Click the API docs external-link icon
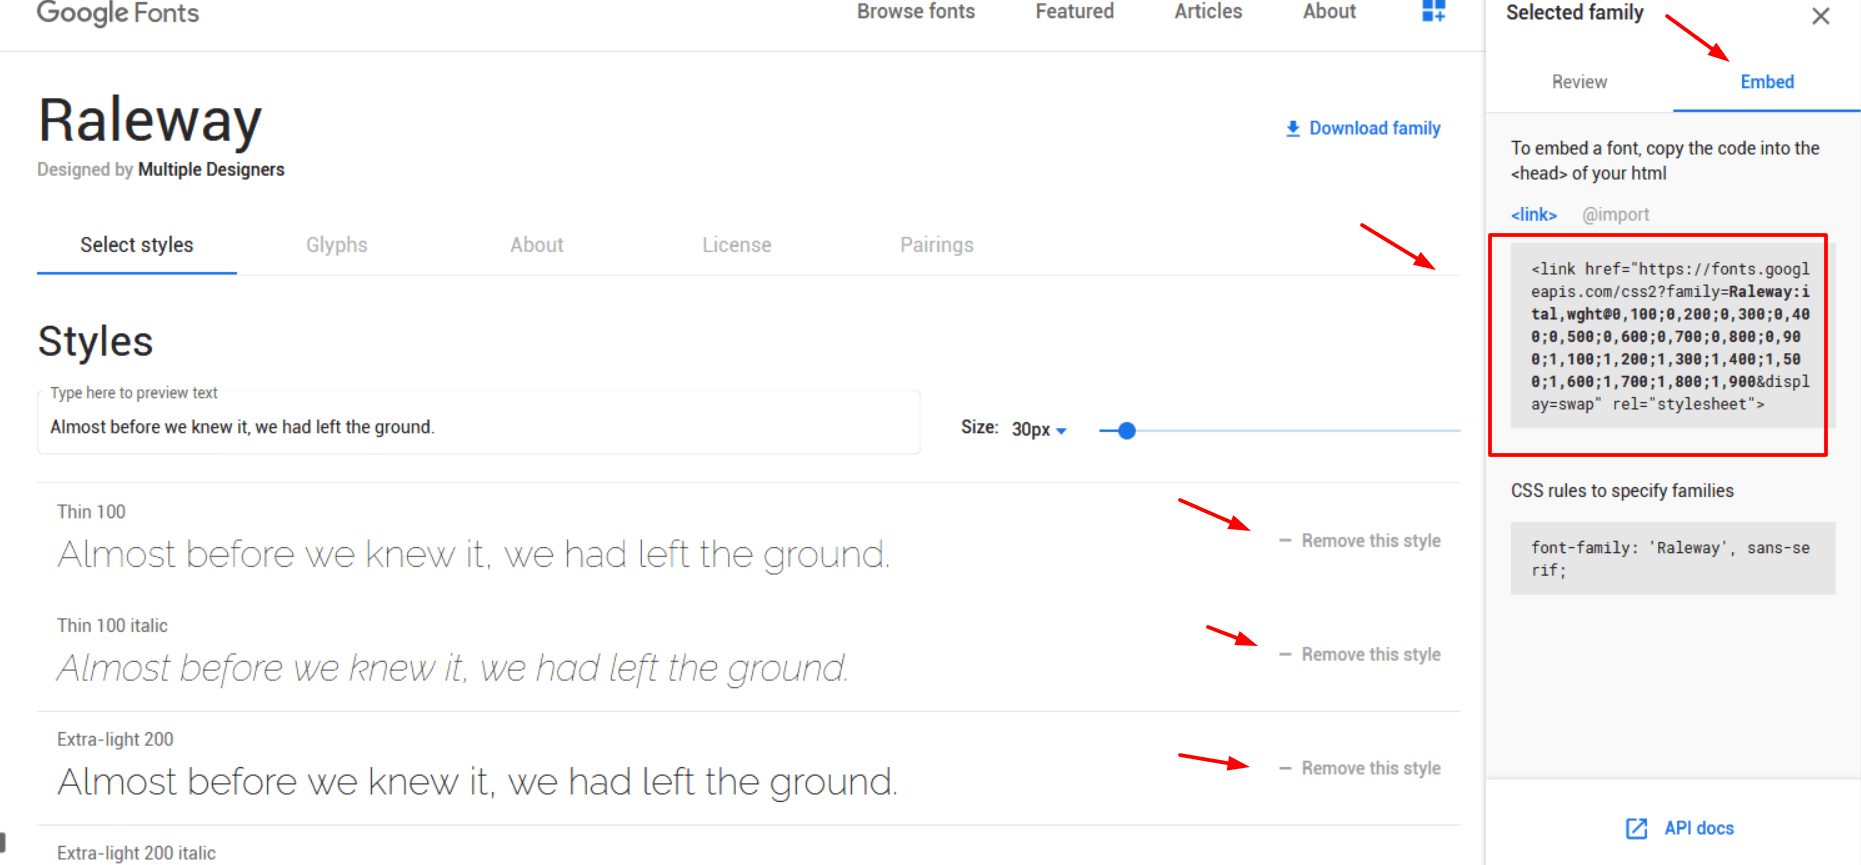This screenshot has width=1861, height=865. [x=1636, y=828]
